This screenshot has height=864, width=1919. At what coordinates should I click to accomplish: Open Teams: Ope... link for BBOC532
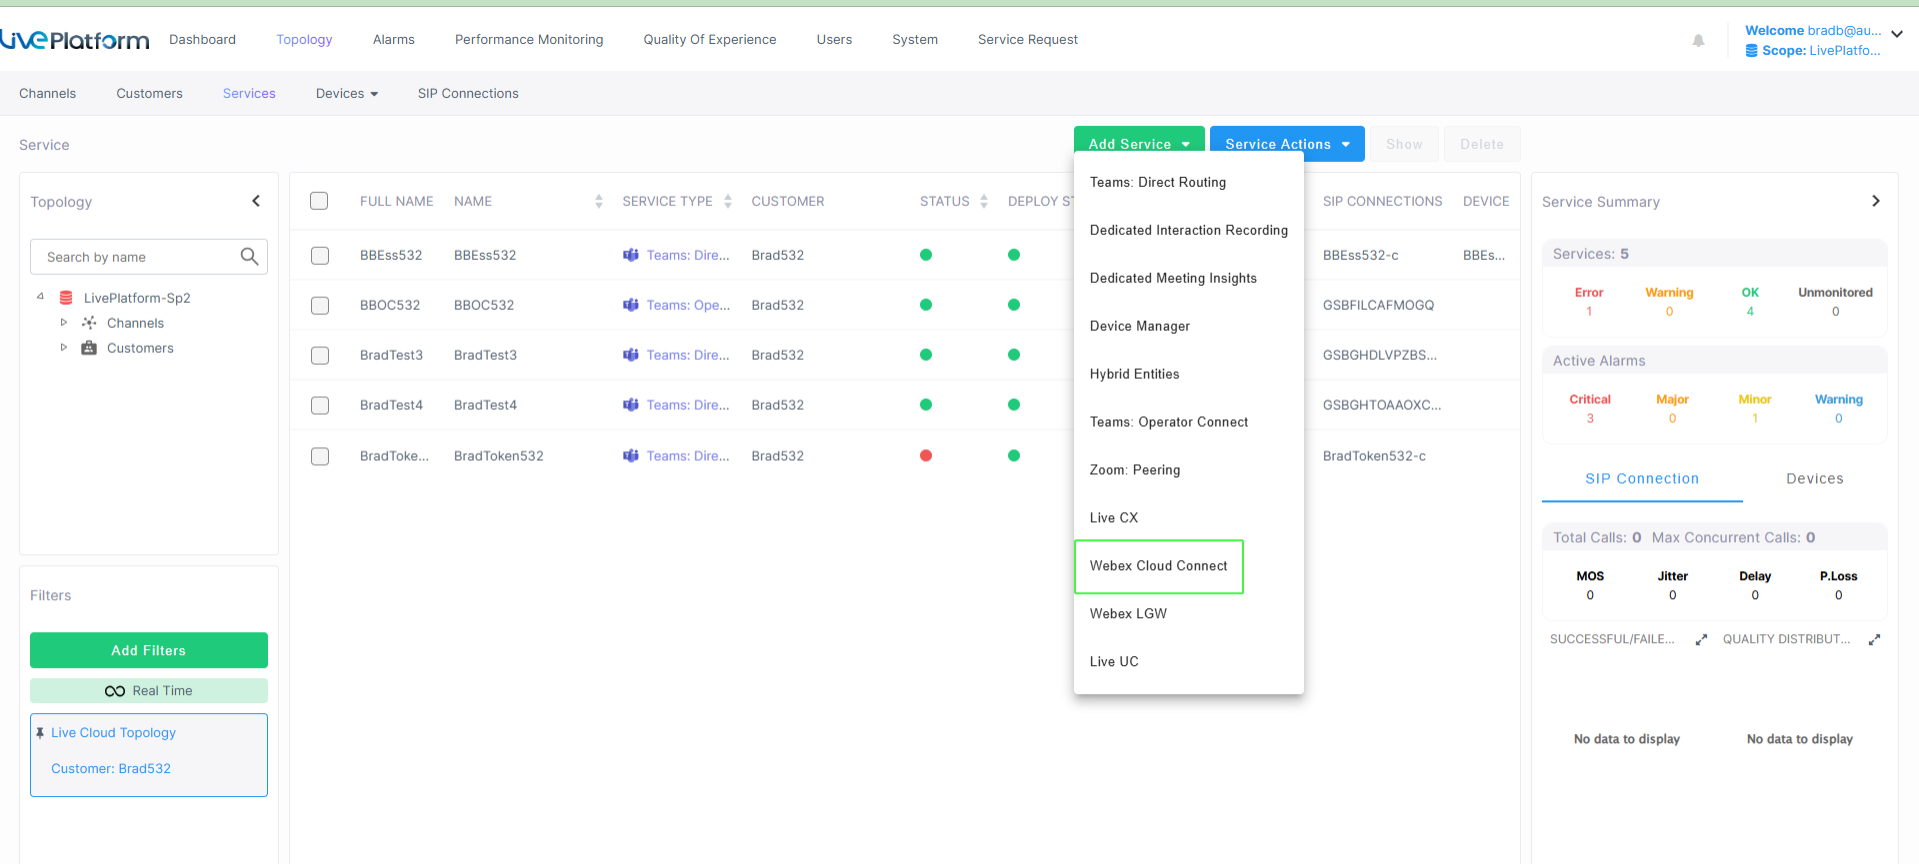[688, 305]
